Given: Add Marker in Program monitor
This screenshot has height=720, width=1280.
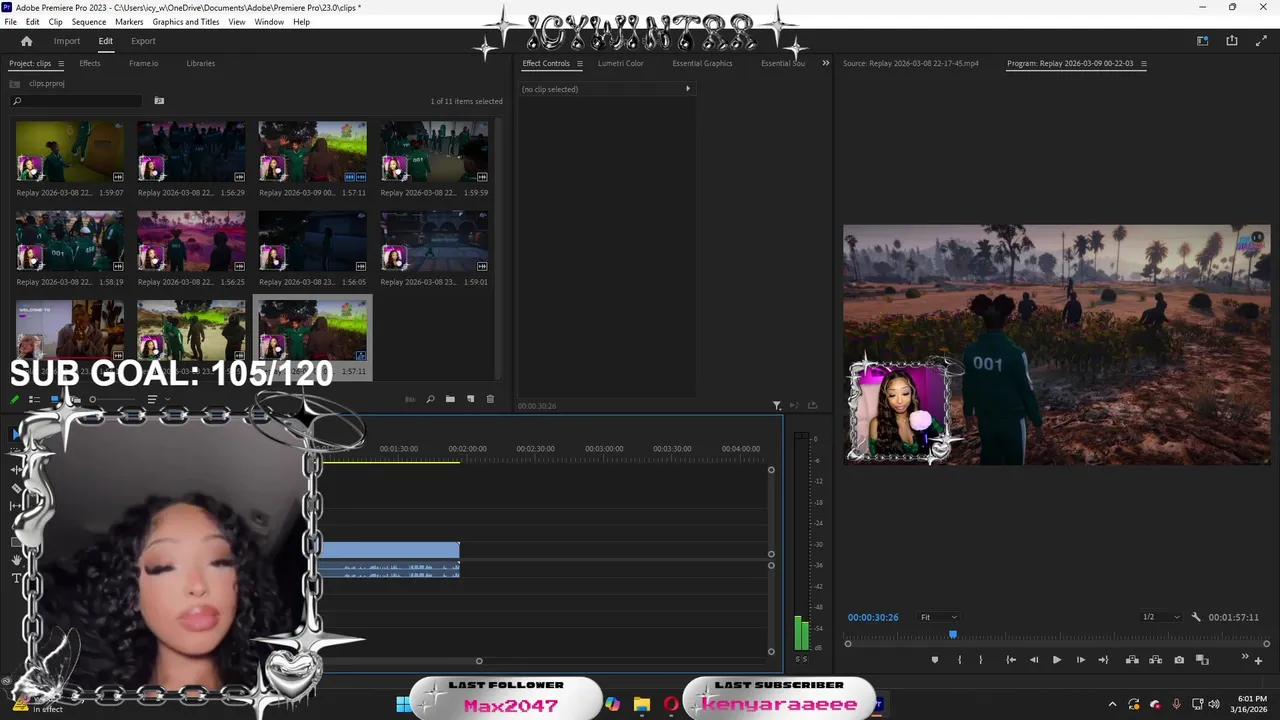Looking at the screenshot, I should point(935,660).
